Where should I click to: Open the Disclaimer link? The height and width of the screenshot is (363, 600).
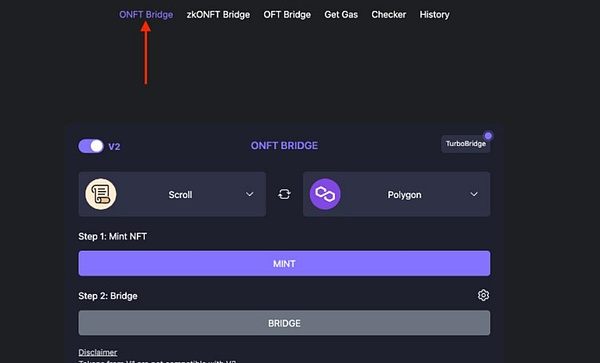pyautogui.click(x=98, y=352)
